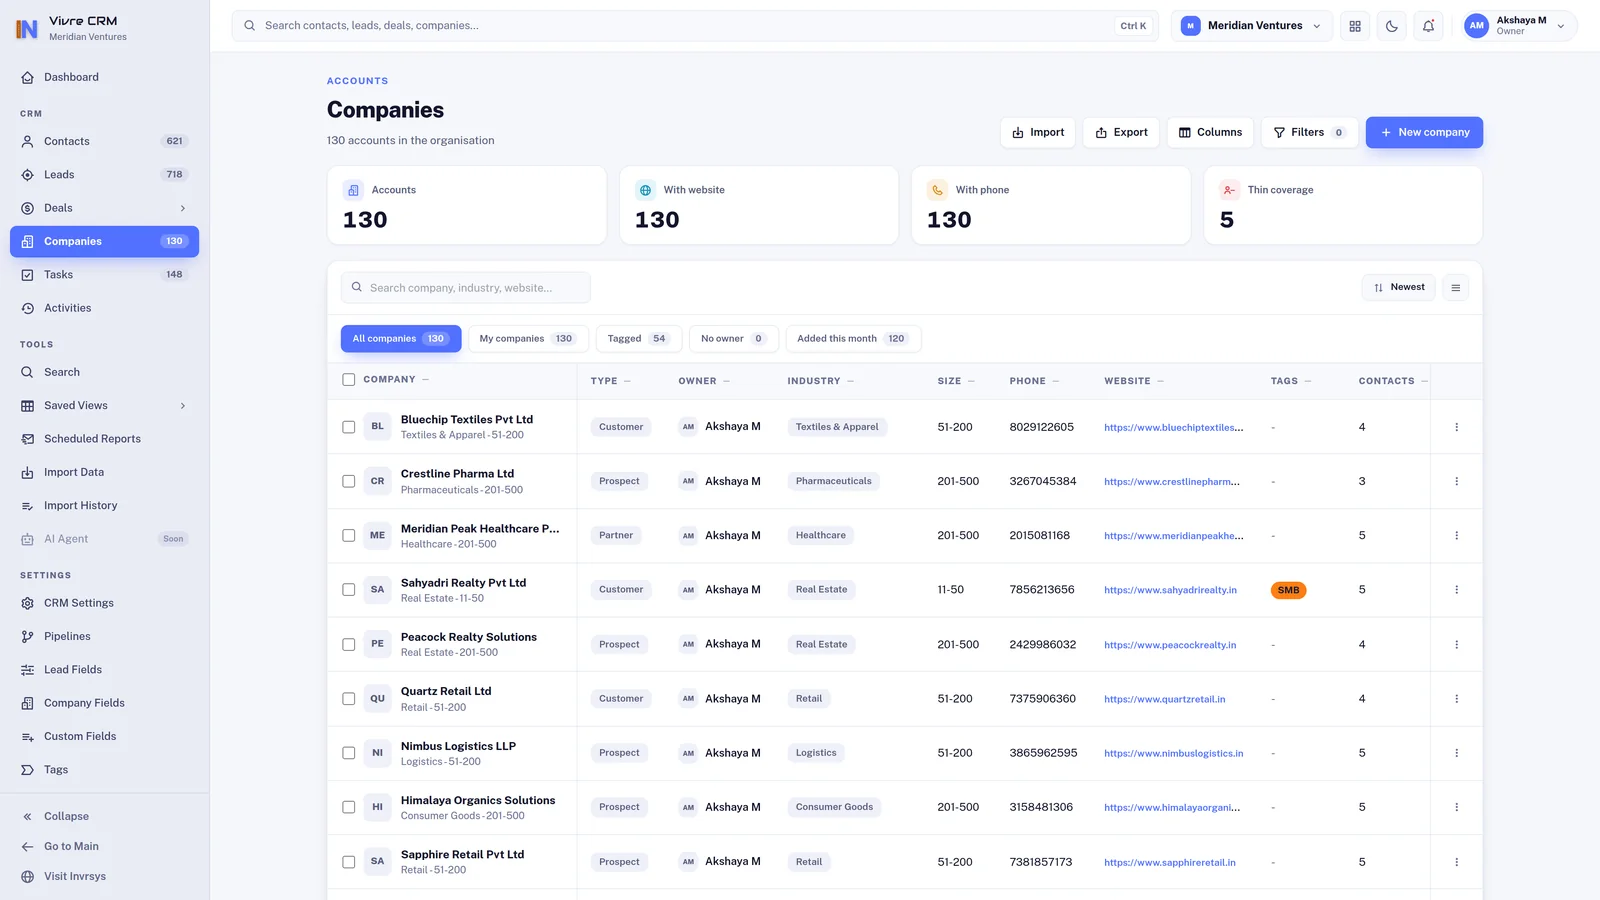Click the Import button
The width and height of the screenshot is (1600, 900).
1038,132
